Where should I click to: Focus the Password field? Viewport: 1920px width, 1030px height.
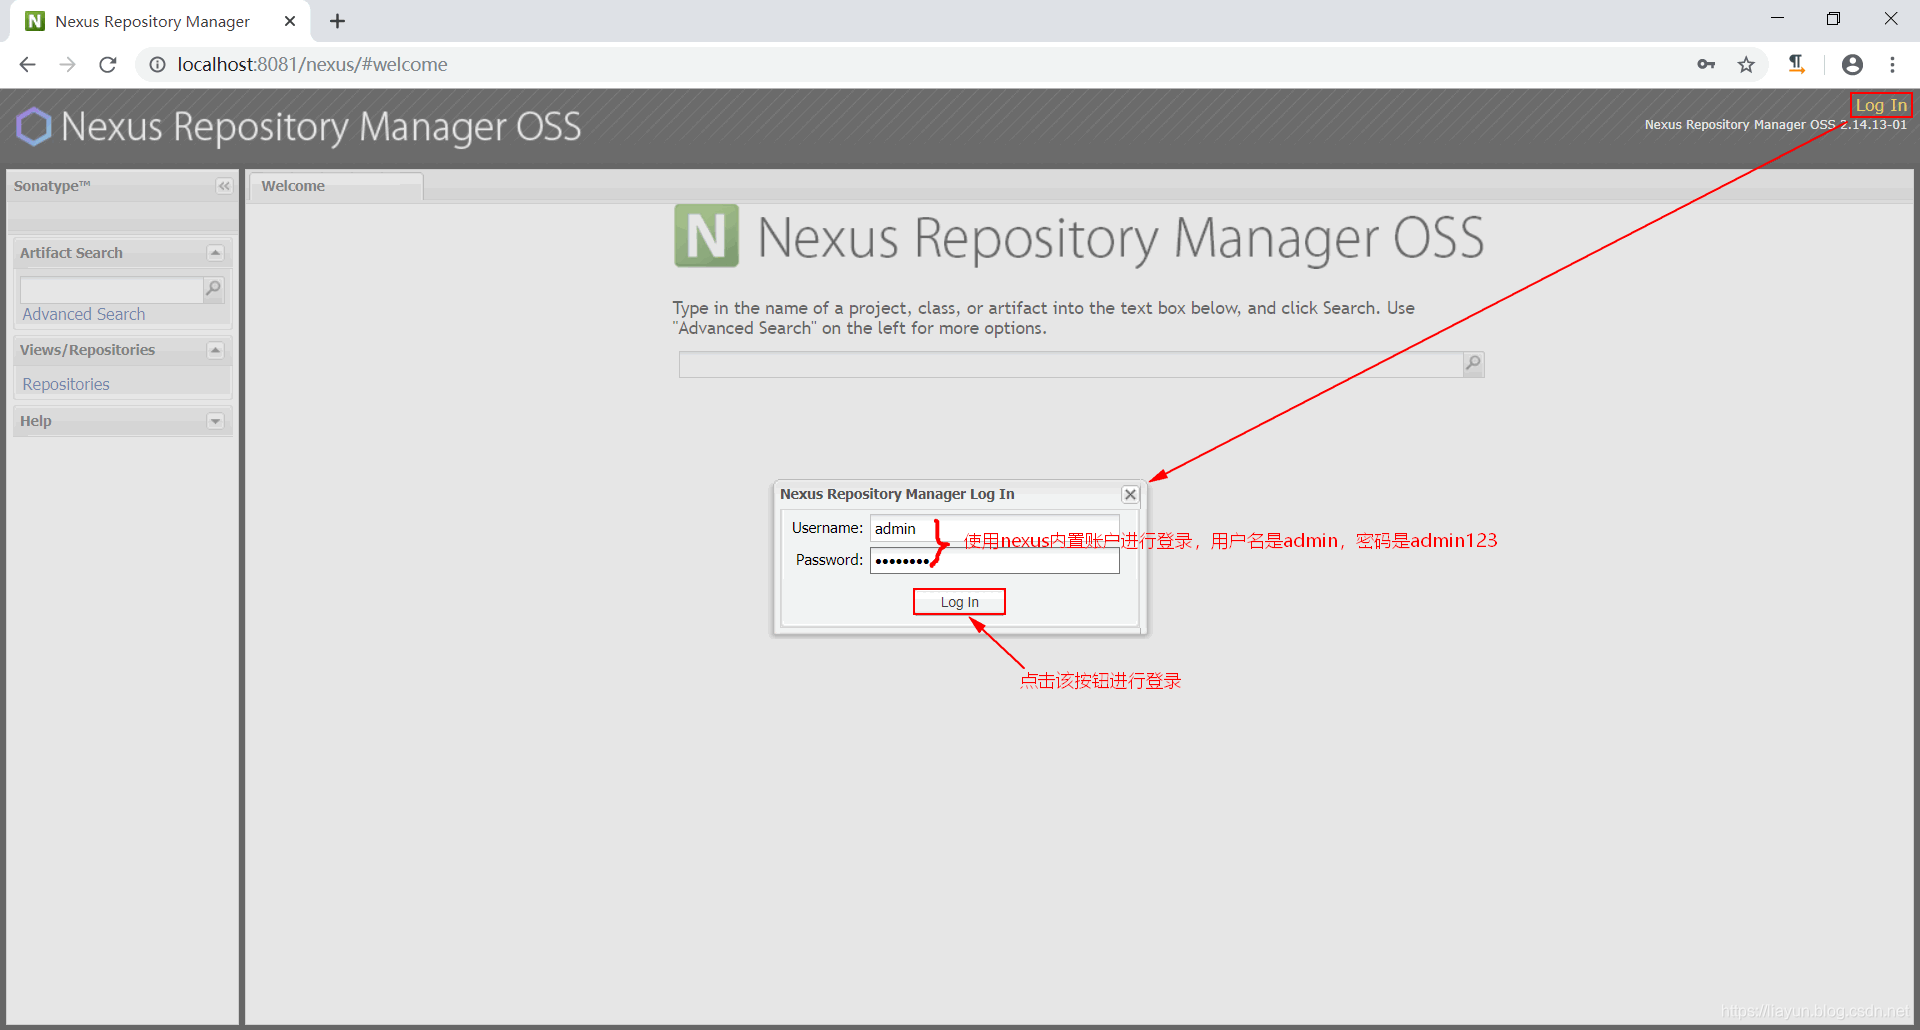coord(994,560)
